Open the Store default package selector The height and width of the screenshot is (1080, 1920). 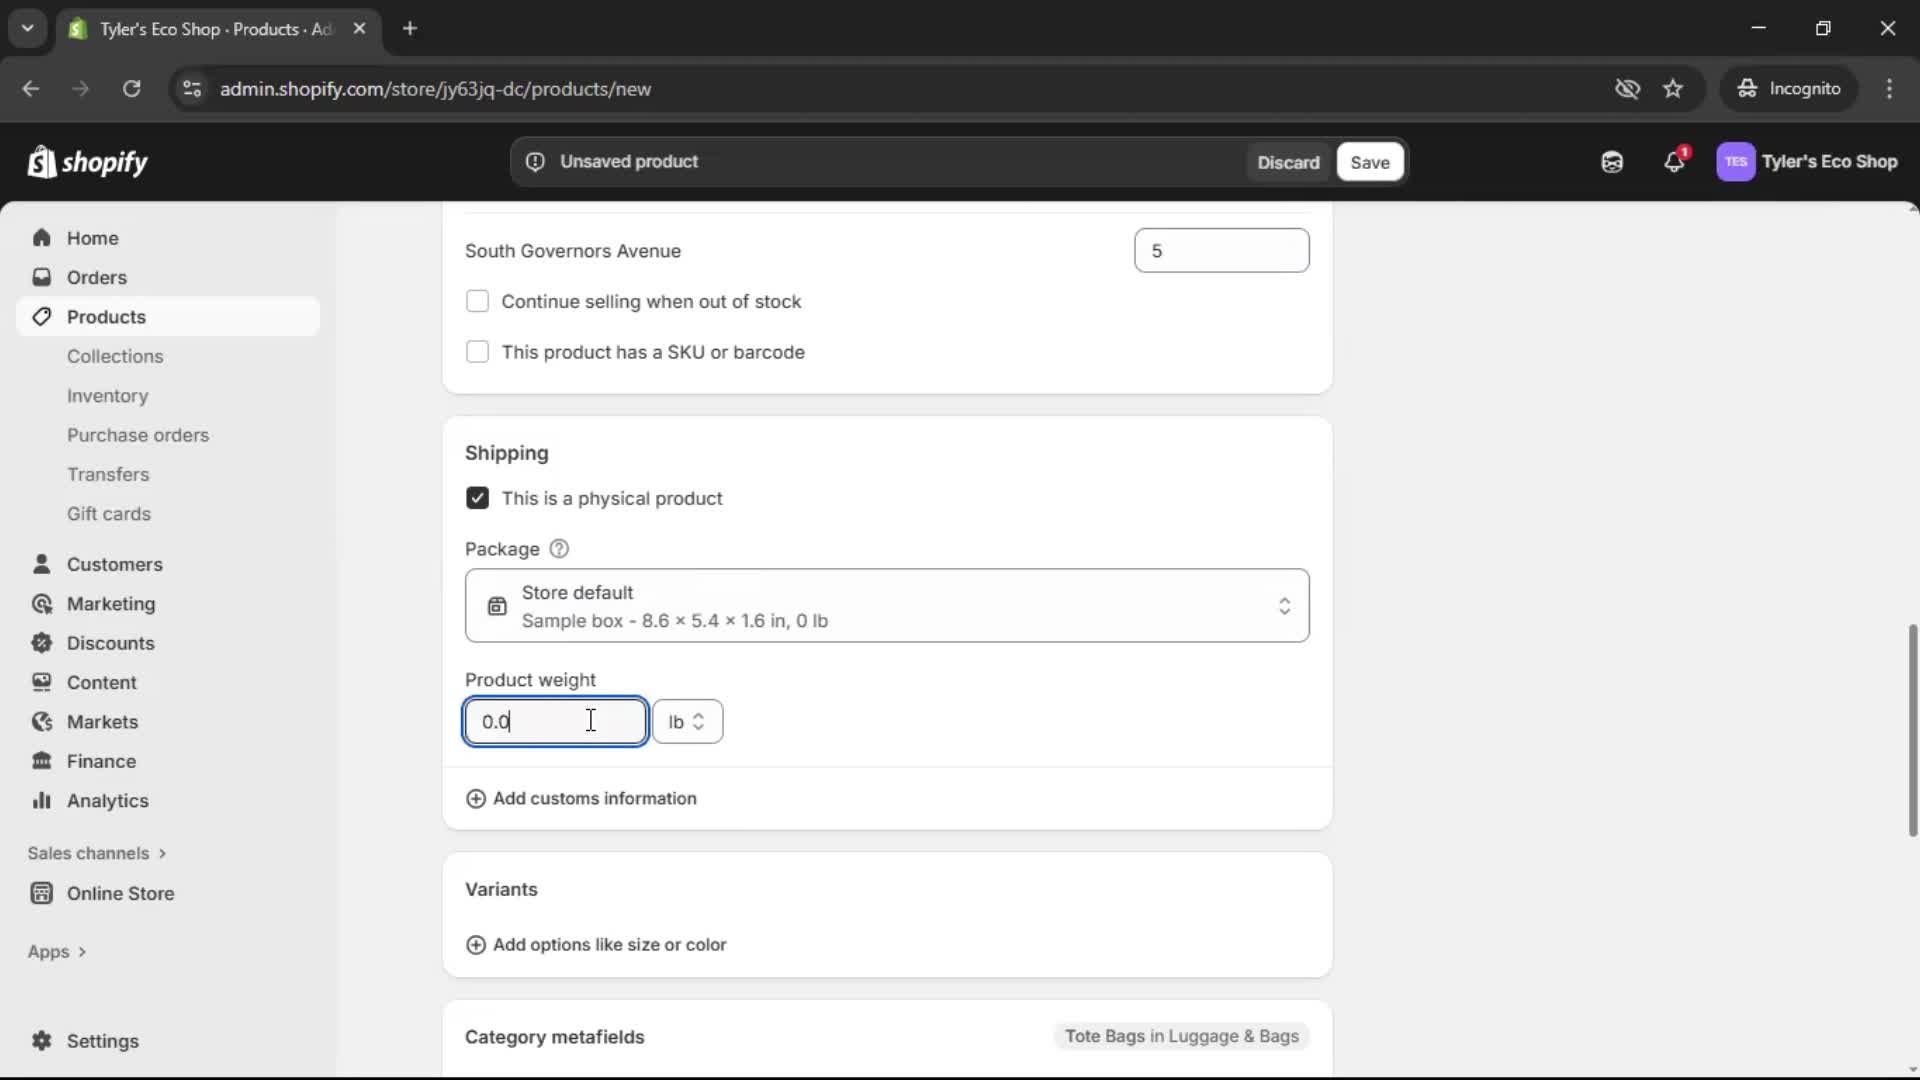pyautogui.click(x=888, y=606)
